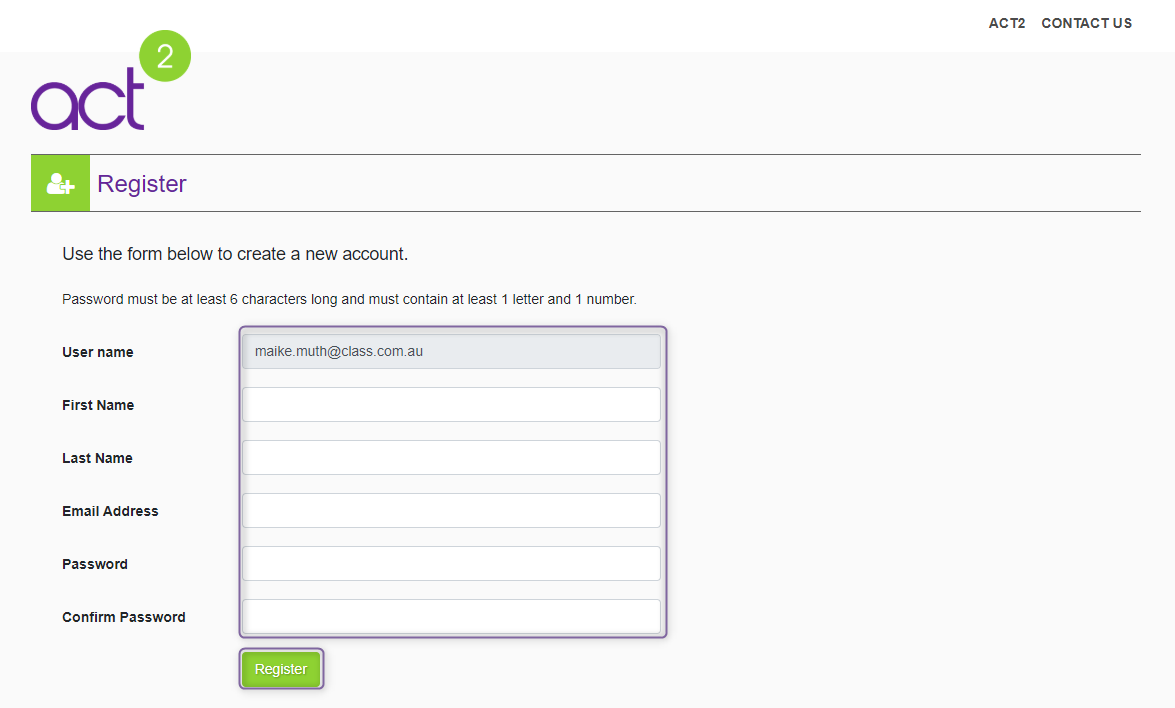Click the 'Confirm Password' label
This screenshot has width=1175, height=708.
click(124, 617)
